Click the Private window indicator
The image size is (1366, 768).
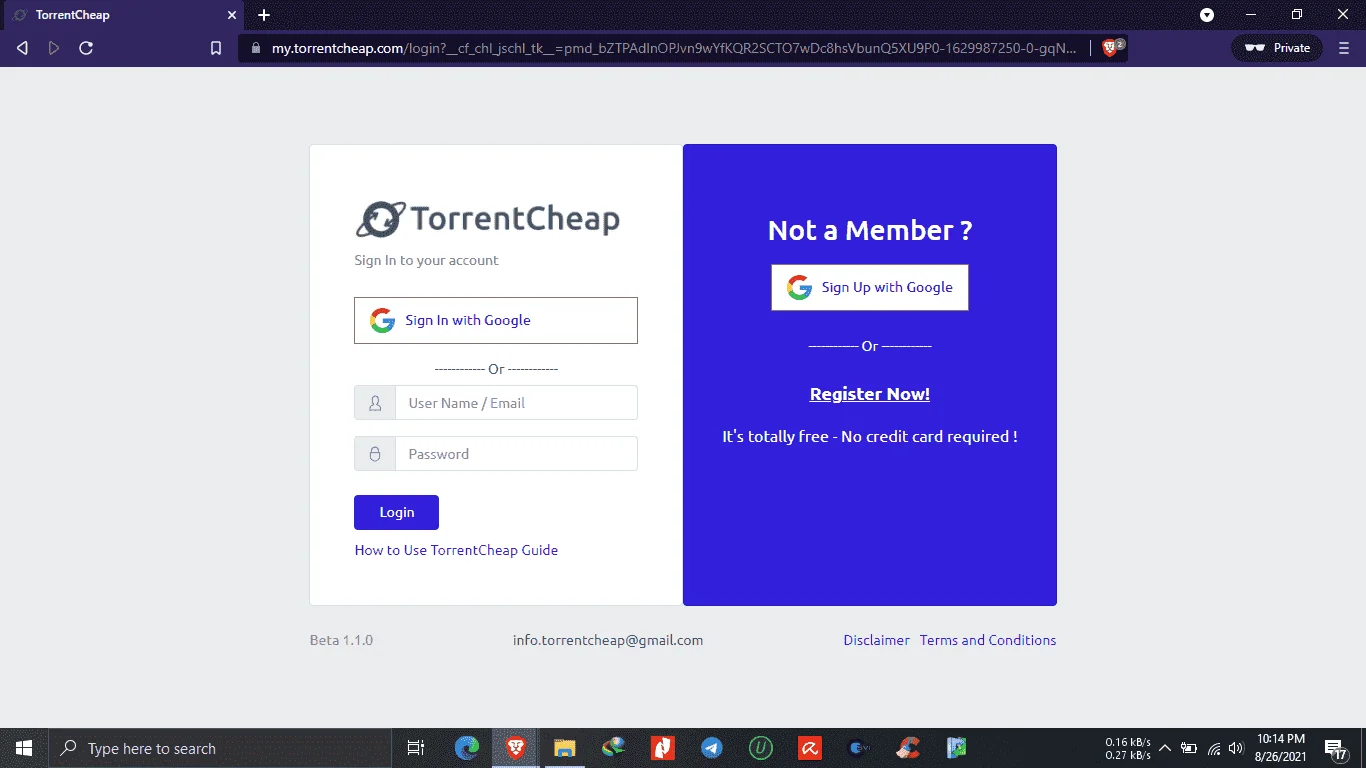tap(1277, 48)
